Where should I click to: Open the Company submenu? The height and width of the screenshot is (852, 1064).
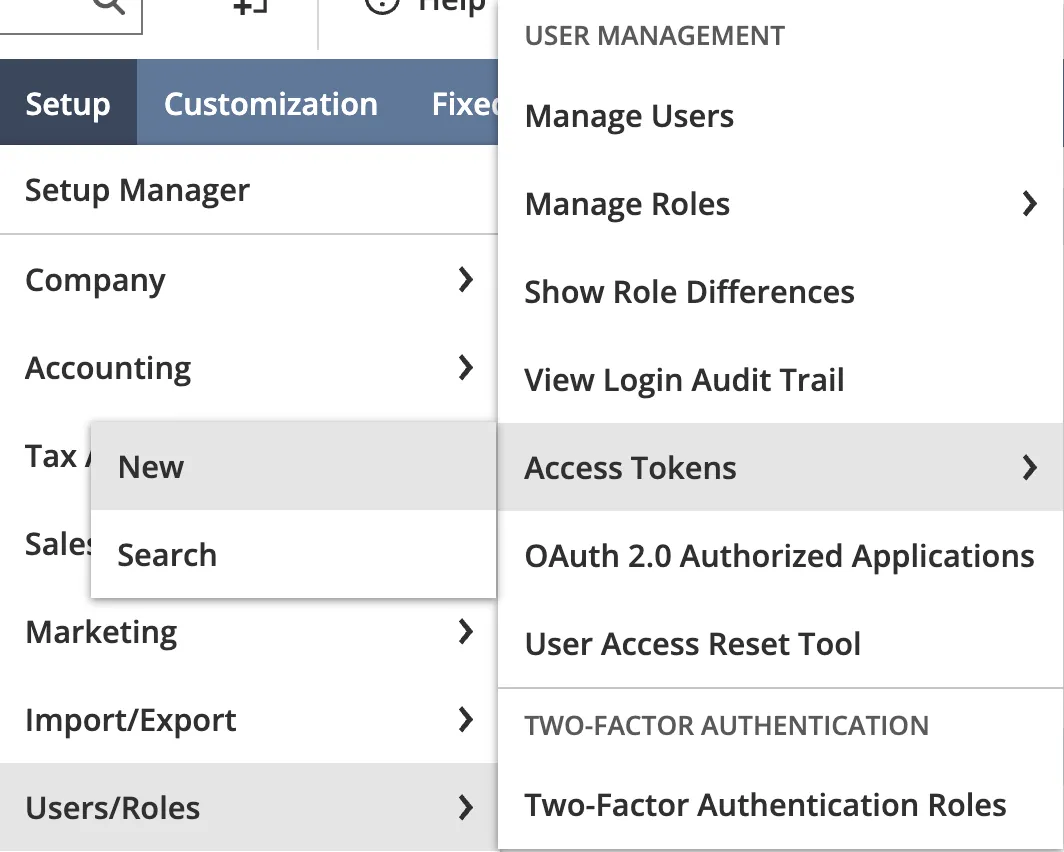(248, 279)
